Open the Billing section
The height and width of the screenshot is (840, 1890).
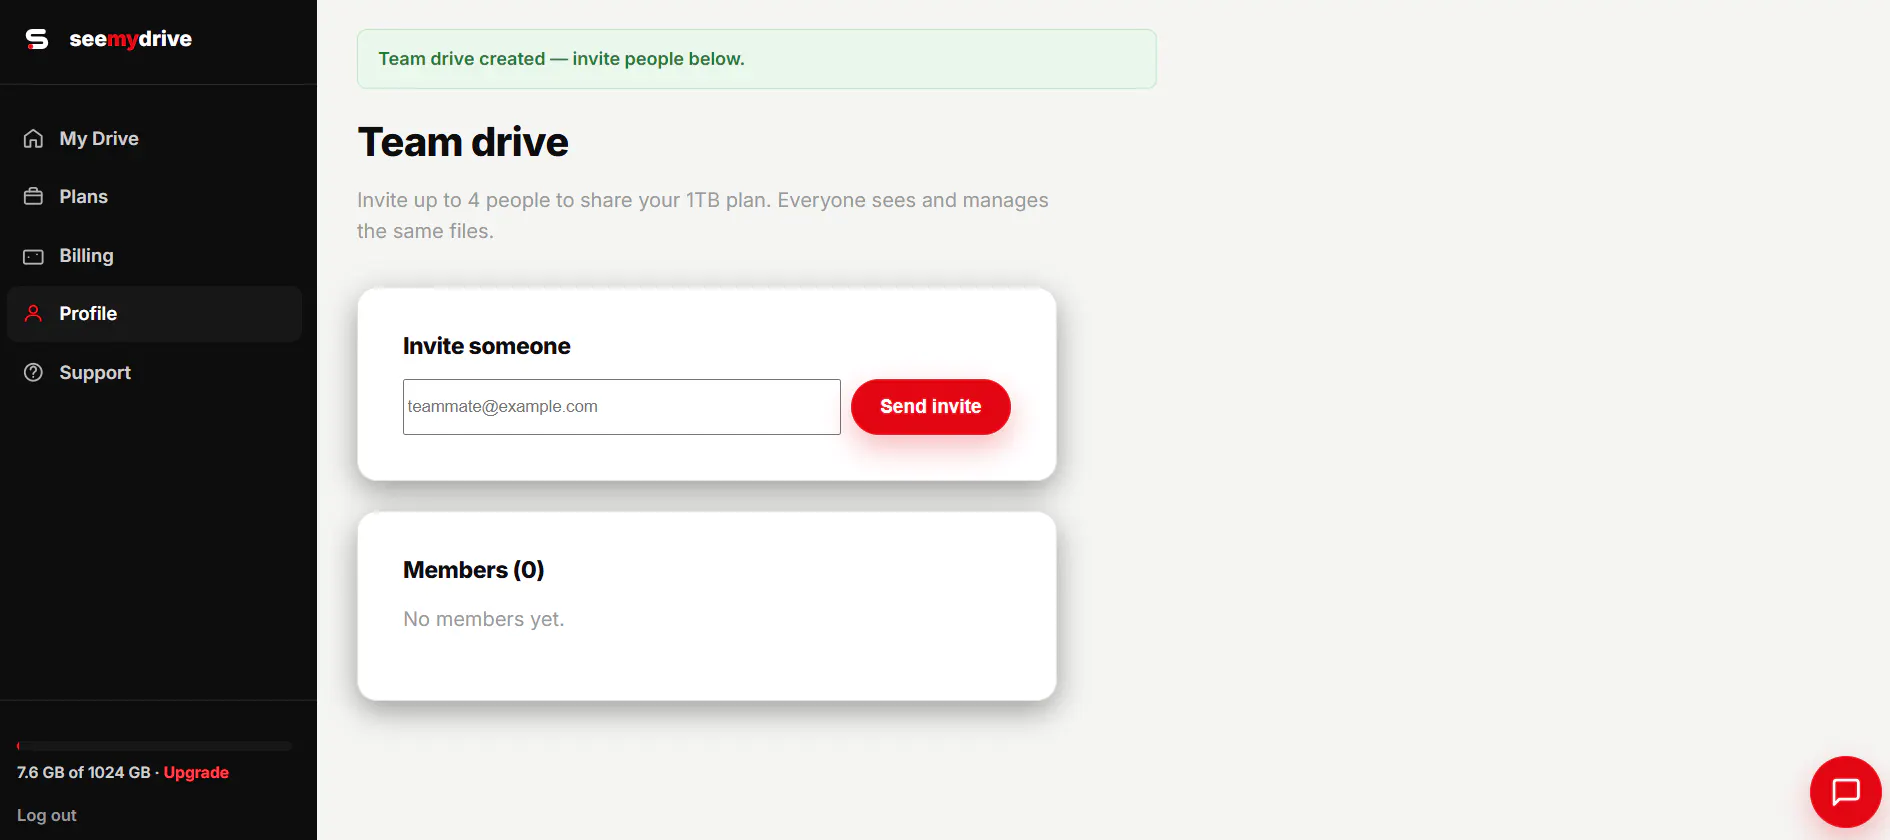[154, 256]
